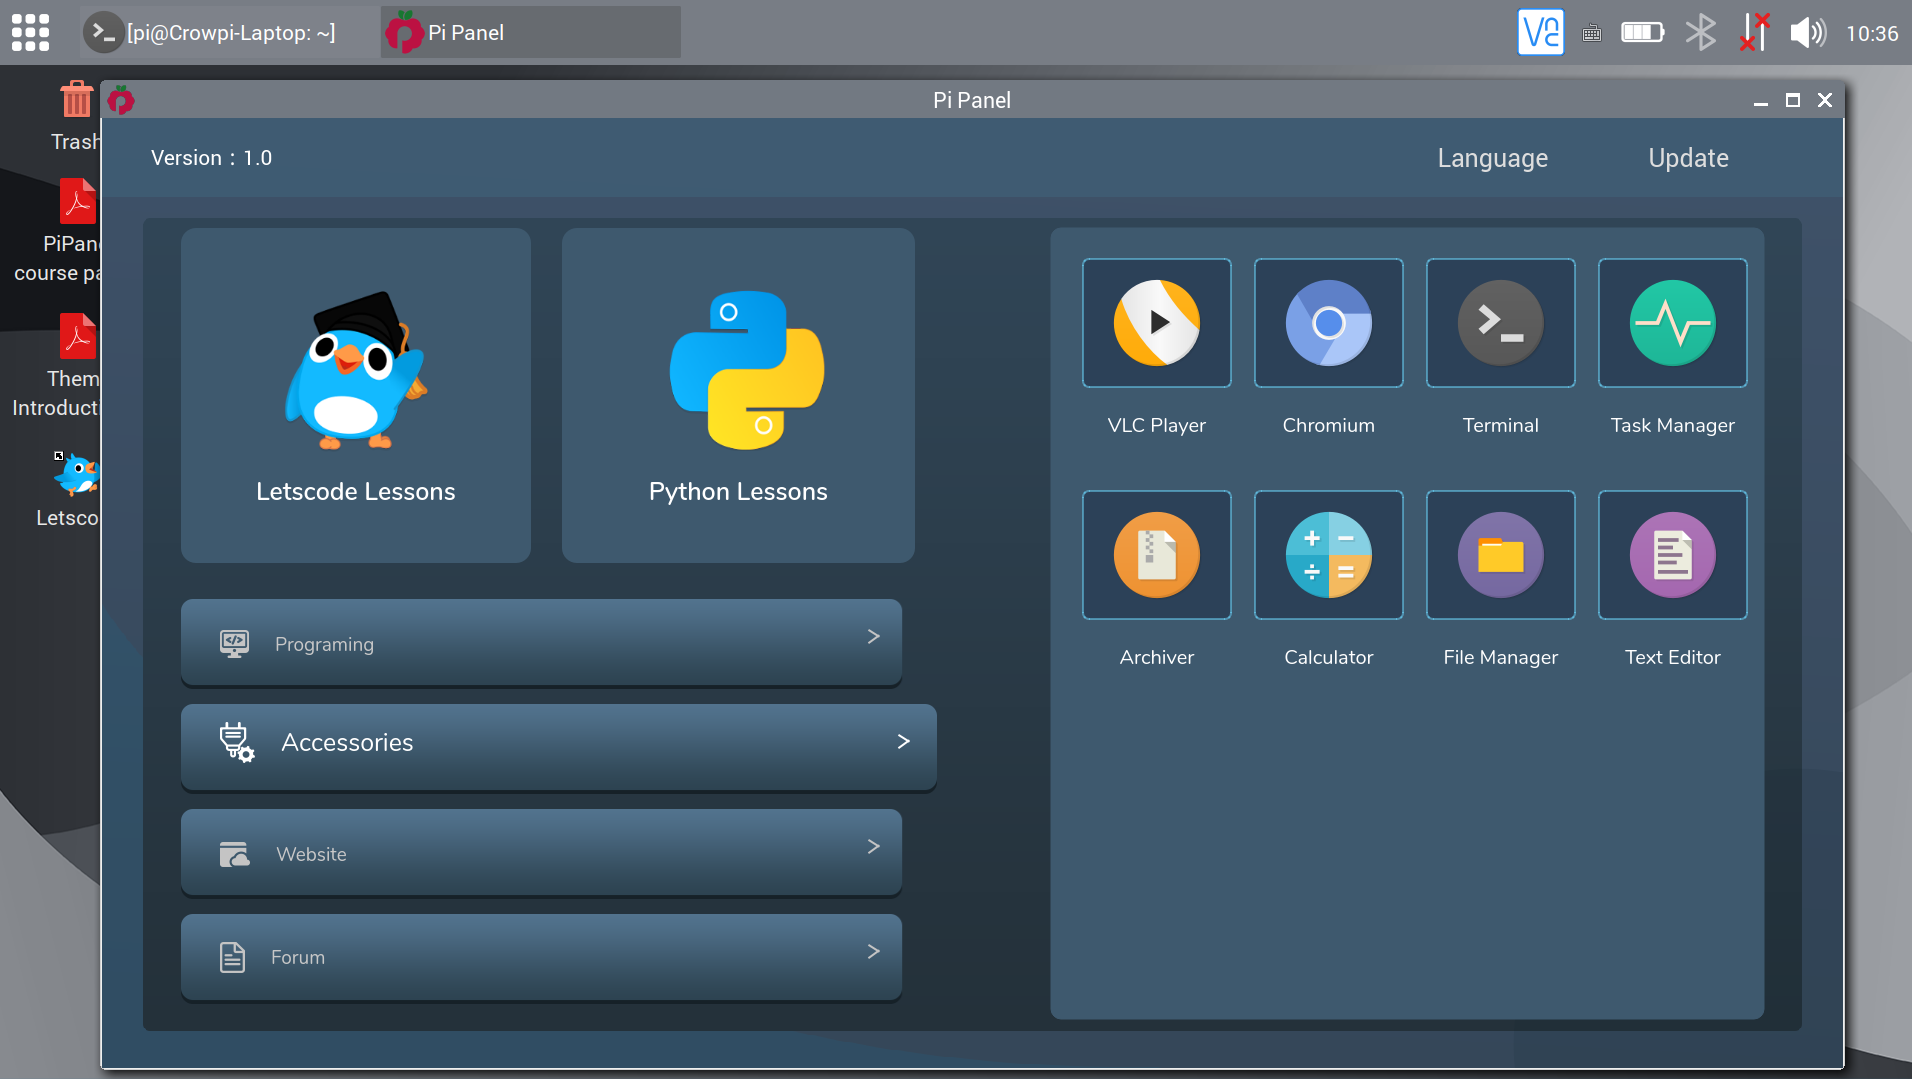Open Letscode Lessons card
The image size is (1912, 1079).
point(355,395)
